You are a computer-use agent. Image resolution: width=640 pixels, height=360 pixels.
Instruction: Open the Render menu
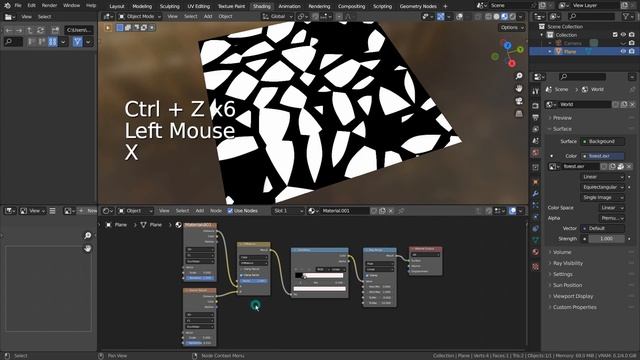[49, 6]
